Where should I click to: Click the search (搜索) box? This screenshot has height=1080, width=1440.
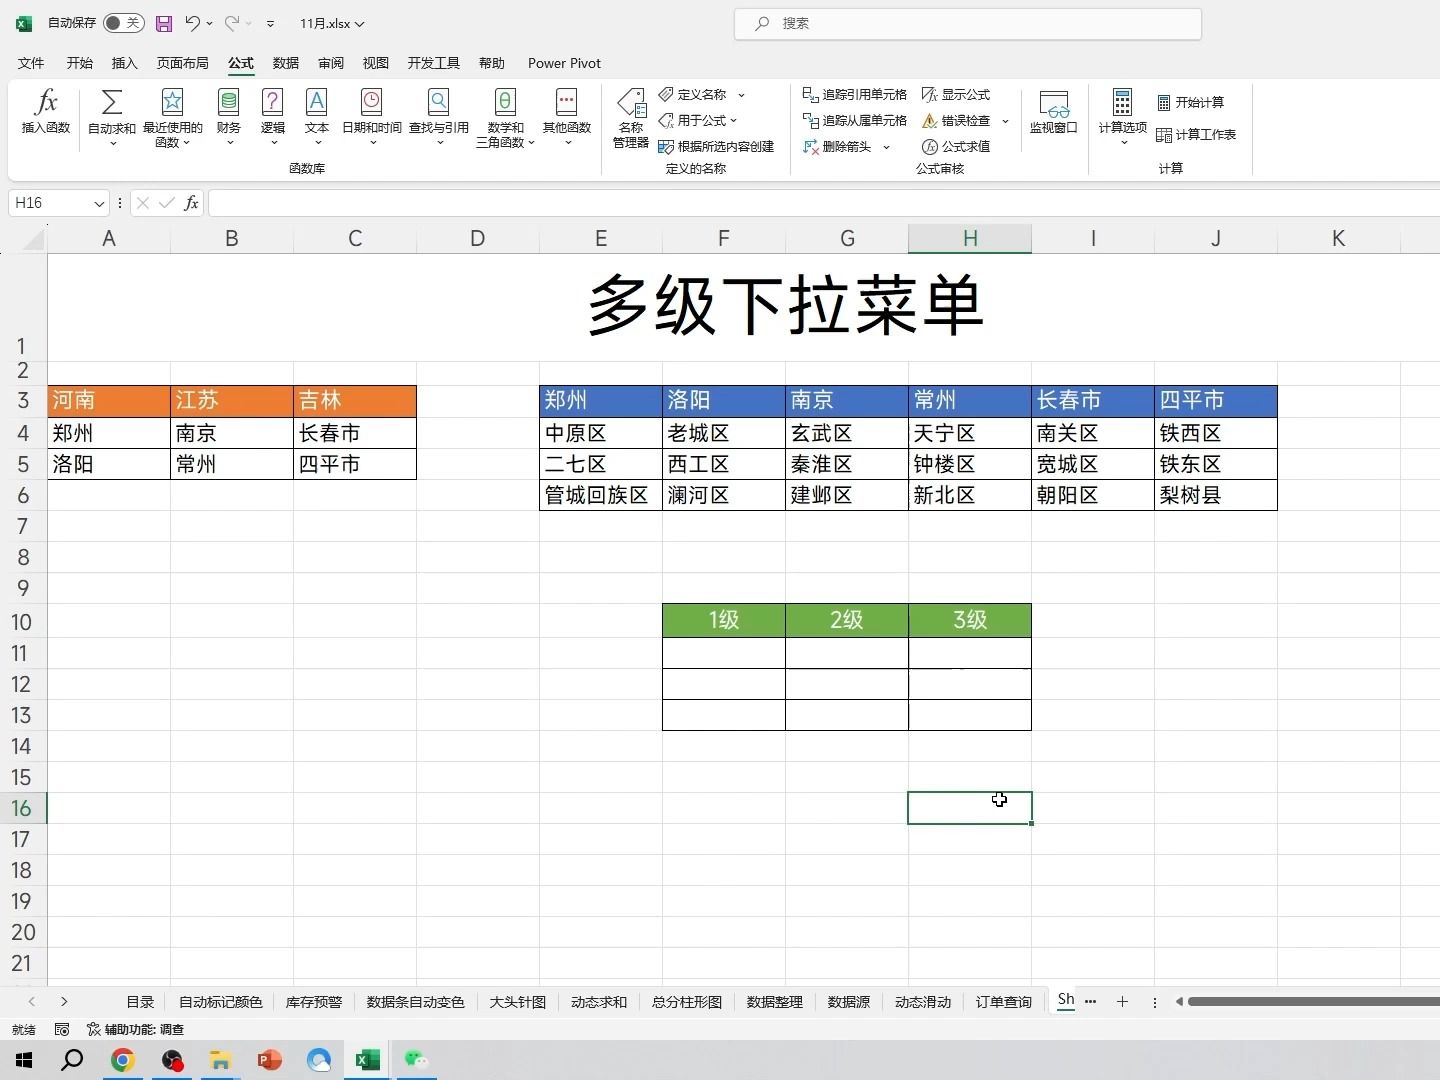click(968, 23)
